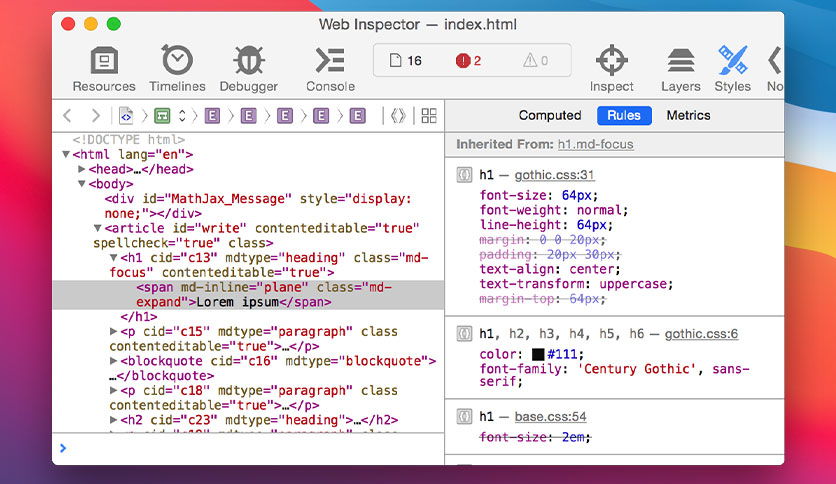Click the warnings count indicator
The width and height of the screenshot is (836, 484).
(535, 61)
